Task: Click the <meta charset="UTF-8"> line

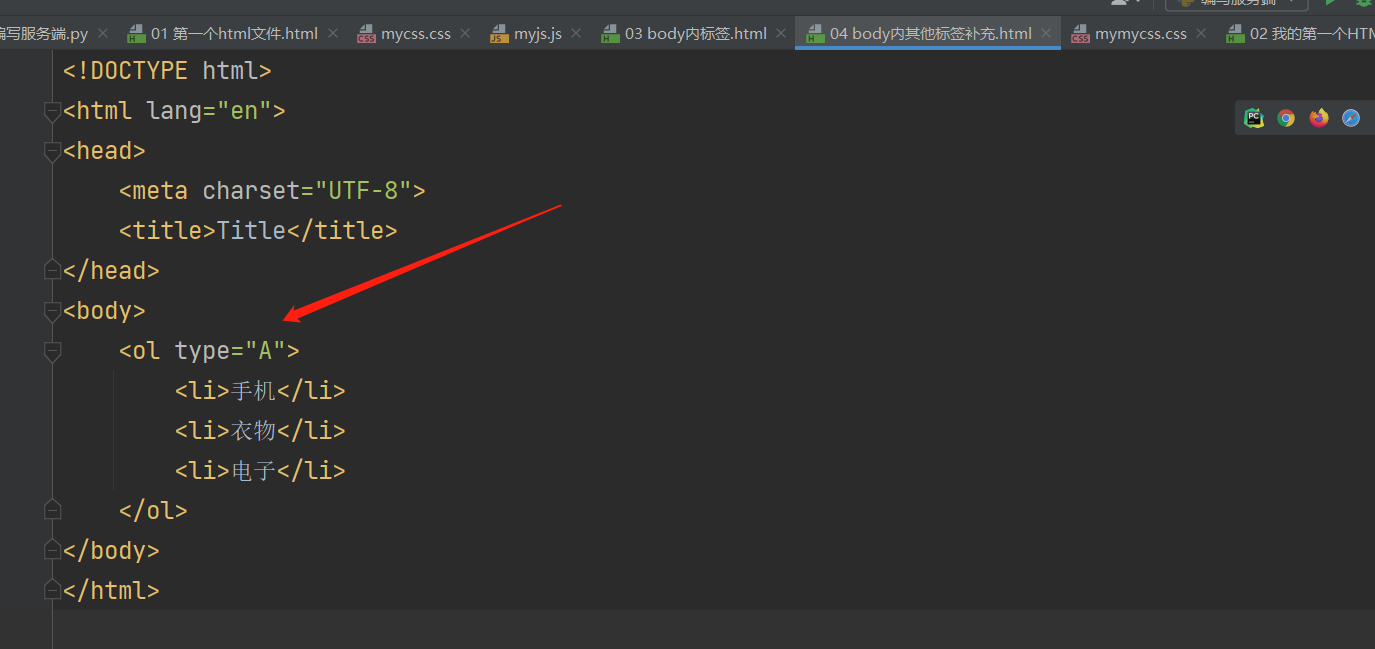Action: coord(272,190)
